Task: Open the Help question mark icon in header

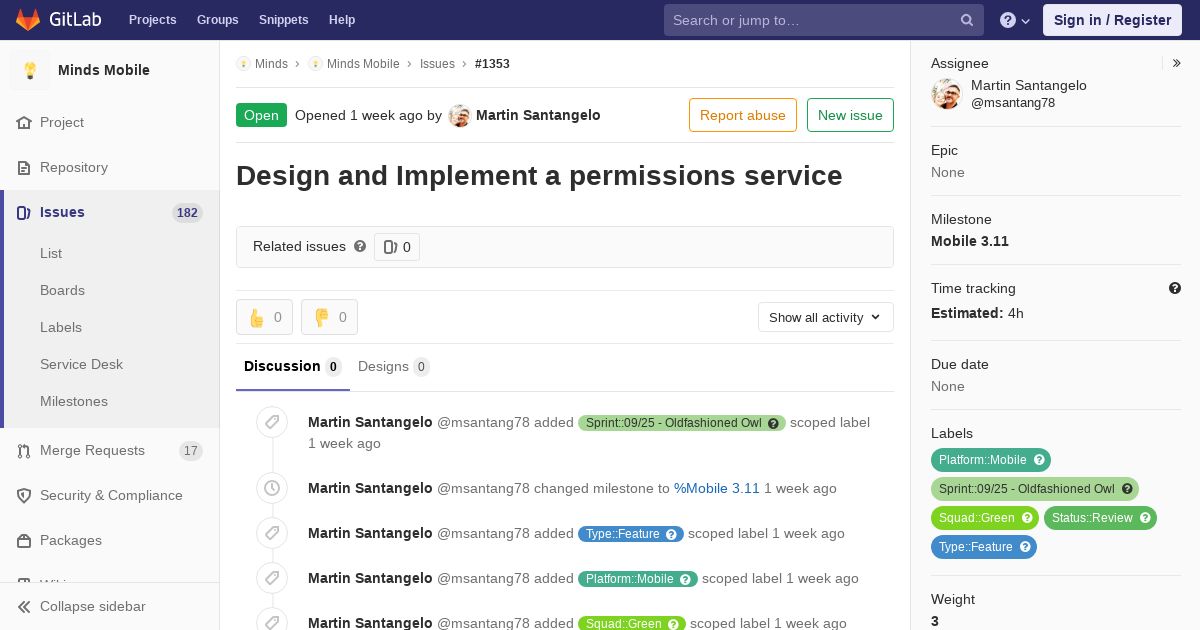Action: tap(1008, 20)
